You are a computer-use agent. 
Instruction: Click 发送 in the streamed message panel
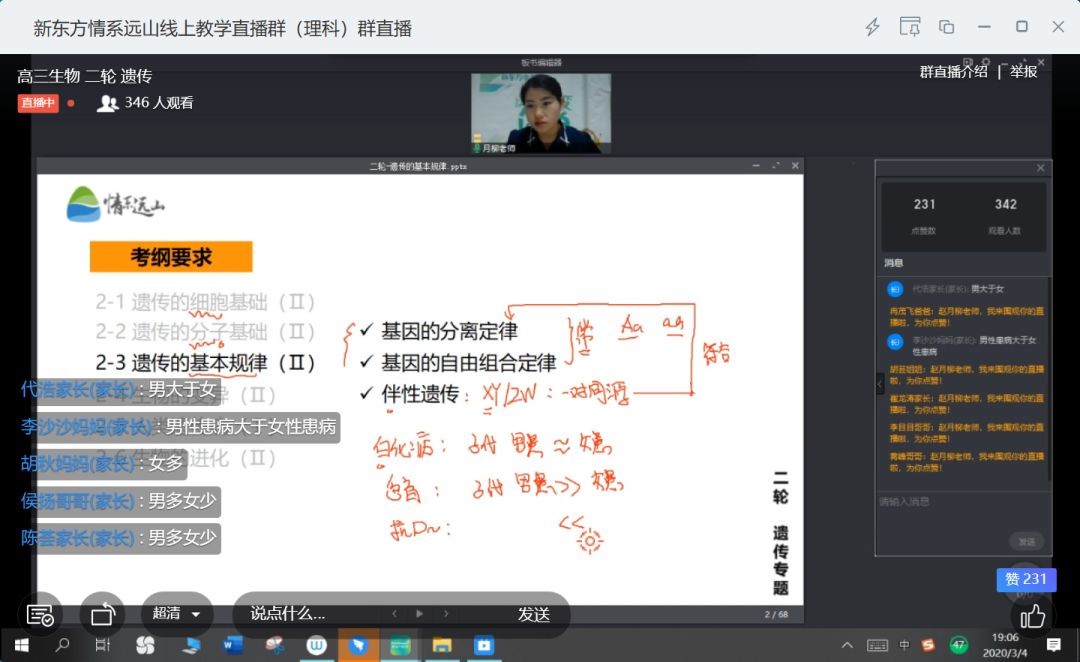click(1026, 541)
